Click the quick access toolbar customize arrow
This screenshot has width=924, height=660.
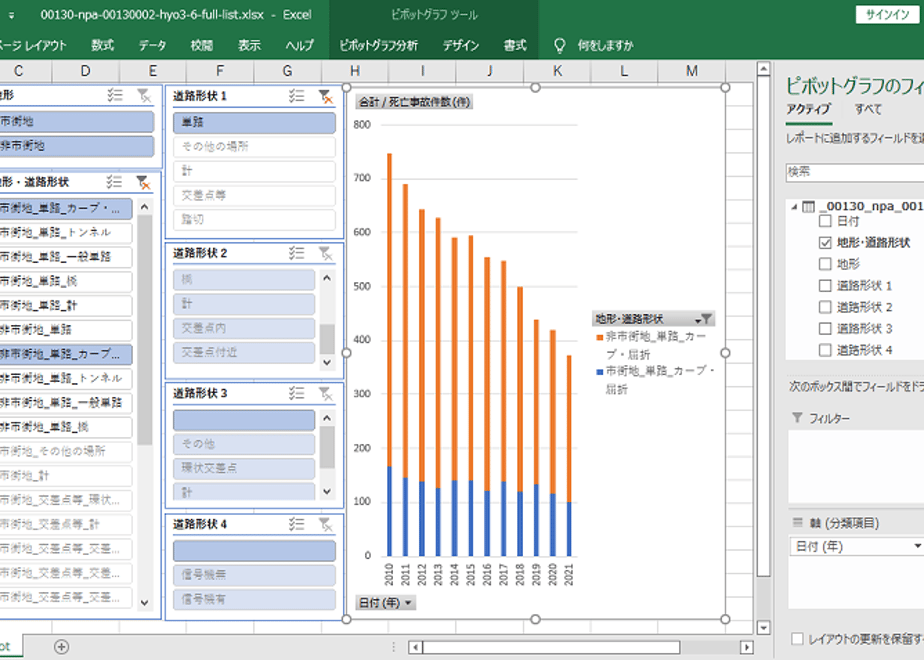(11, 15)
